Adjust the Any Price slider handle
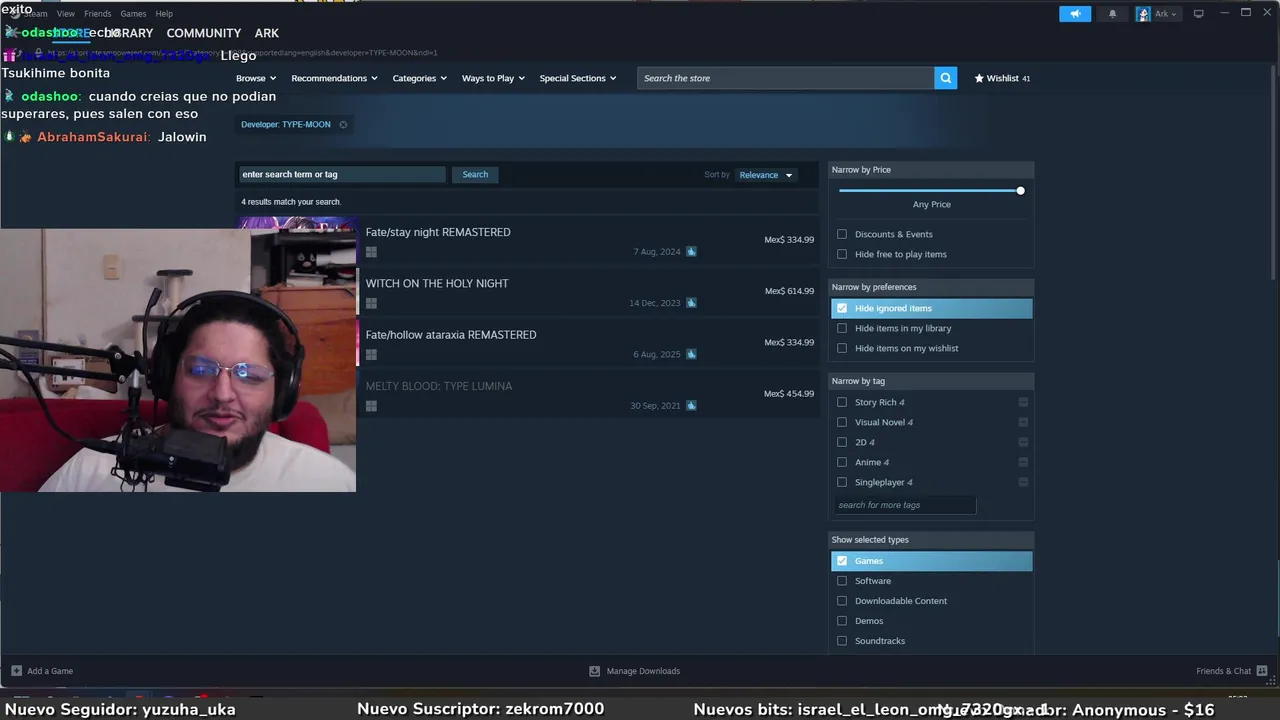Screen dimensions: 1280x720 [x=1020, y=190]
